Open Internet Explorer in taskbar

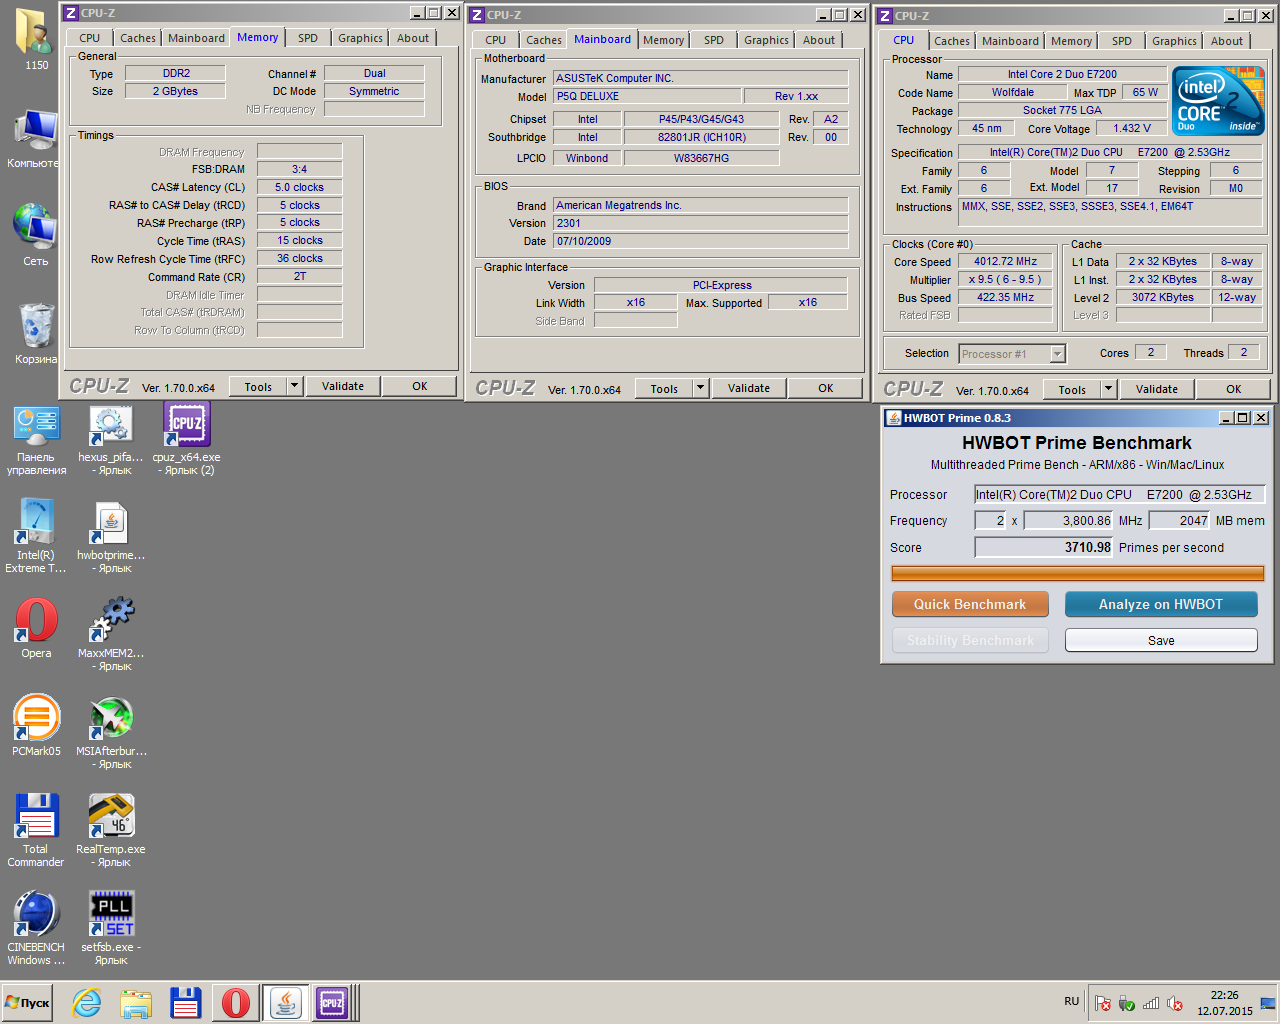(87, 1003)
